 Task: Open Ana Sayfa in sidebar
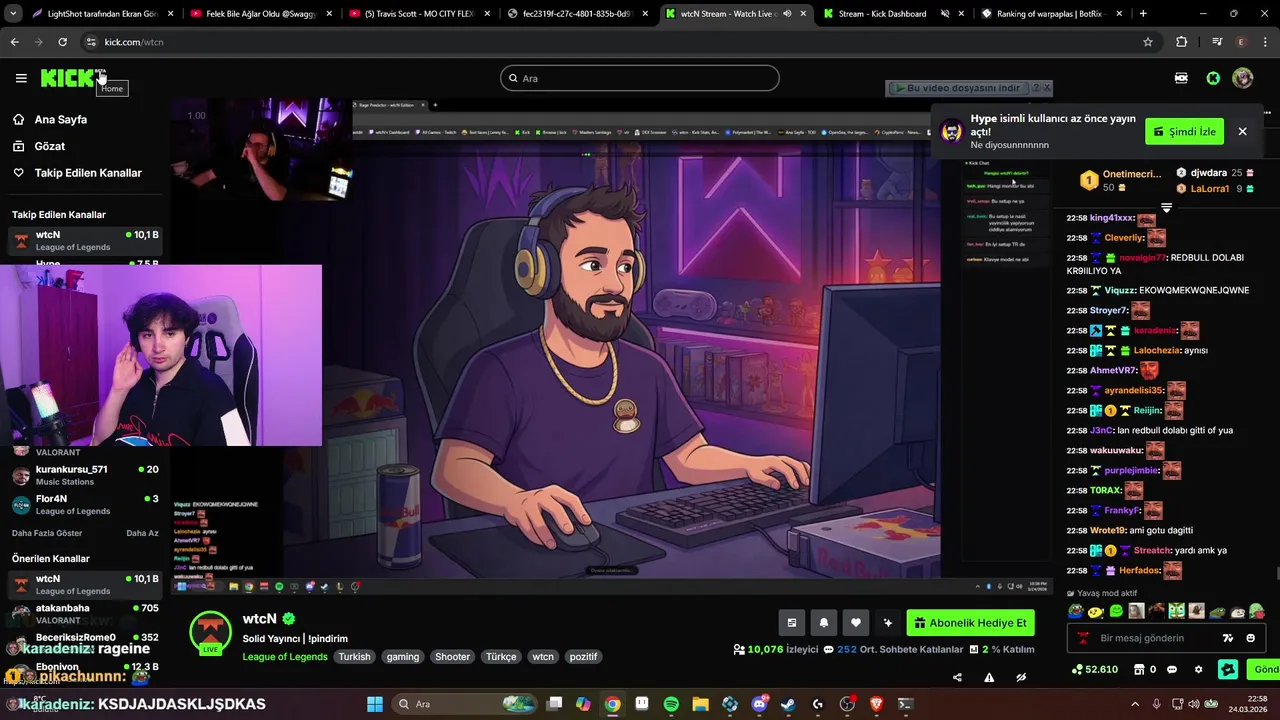pyautogui.click(x=61, y=119)
